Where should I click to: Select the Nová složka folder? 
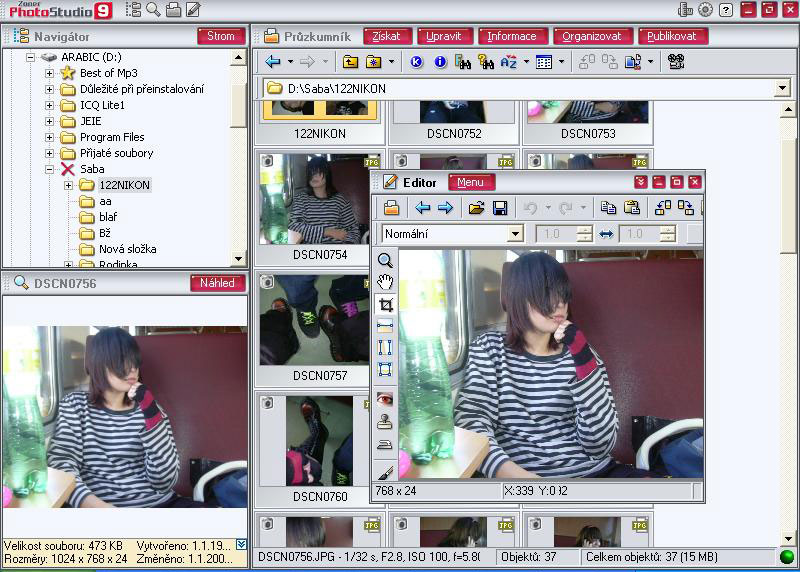128,249
